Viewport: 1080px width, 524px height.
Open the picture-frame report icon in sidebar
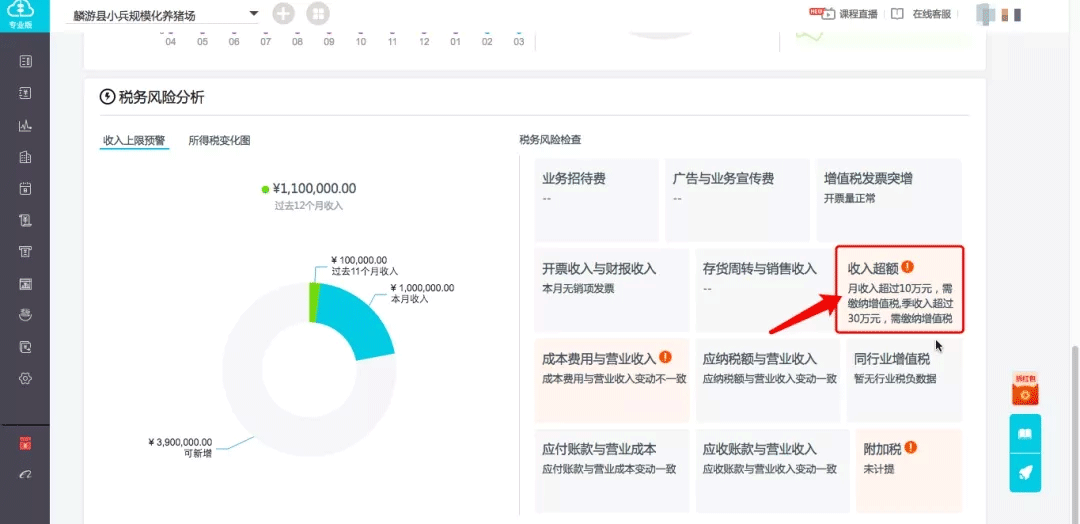(x=25, y=284)
